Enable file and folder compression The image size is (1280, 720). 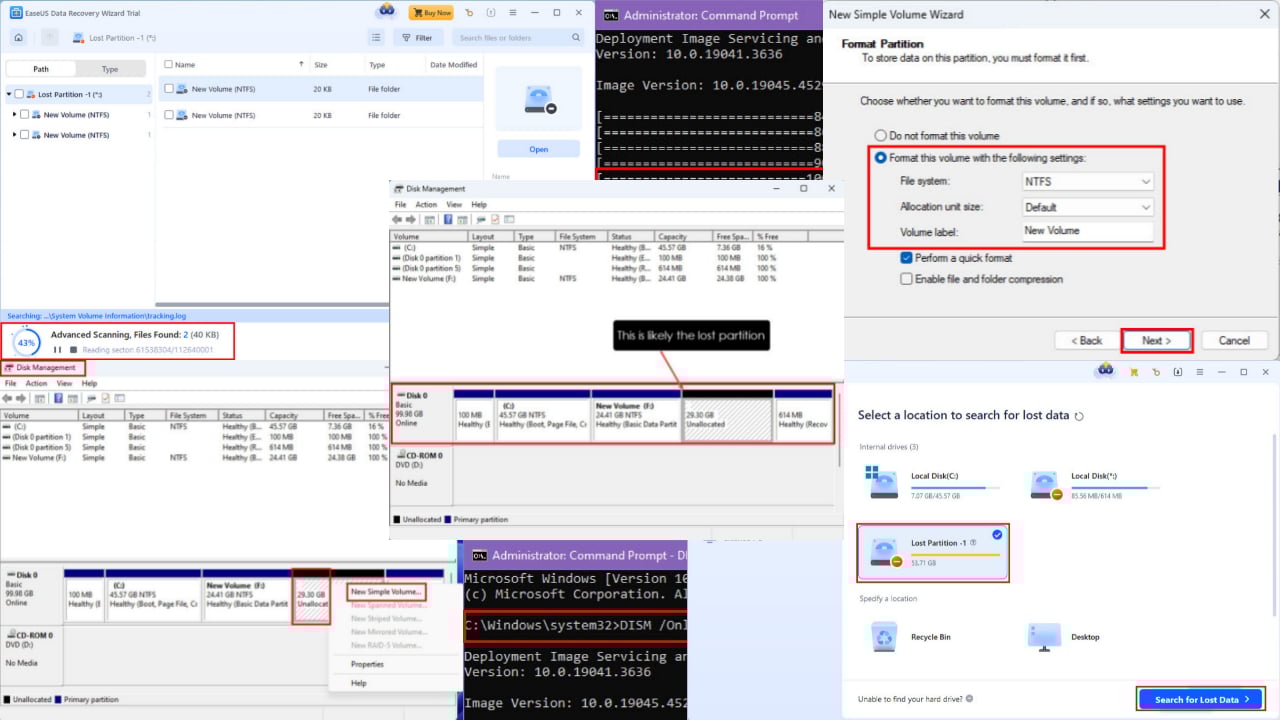(x=906, y=279)
